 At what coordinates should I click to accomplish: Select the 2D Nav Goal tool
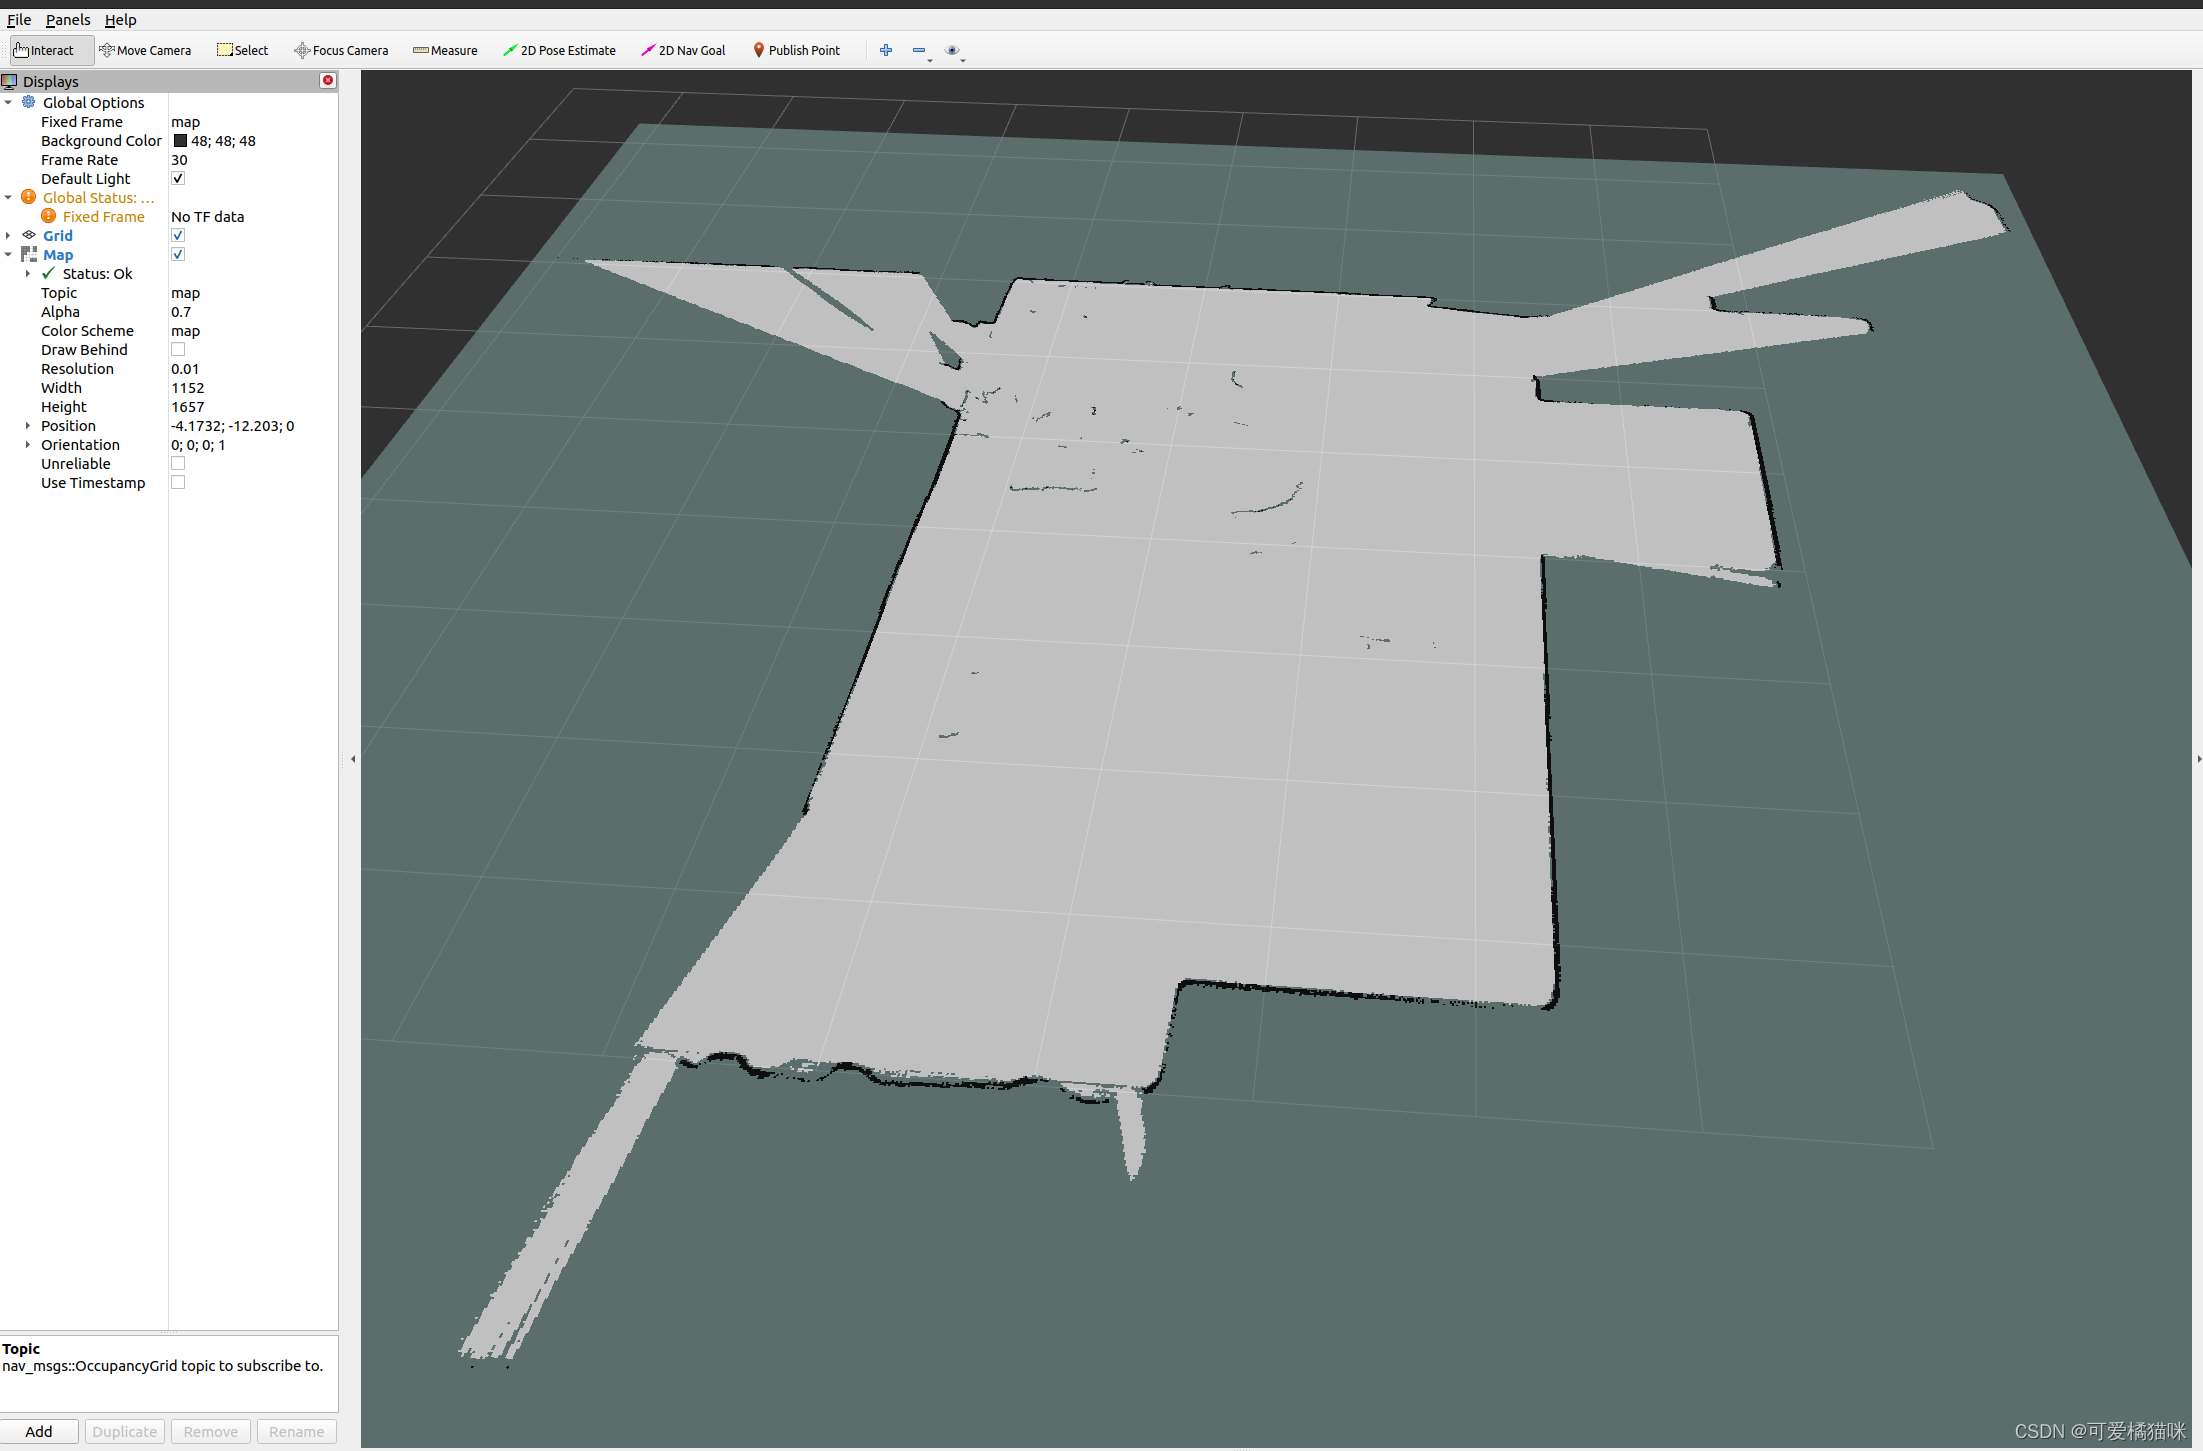pyautogui.click(x=683, y=50)
